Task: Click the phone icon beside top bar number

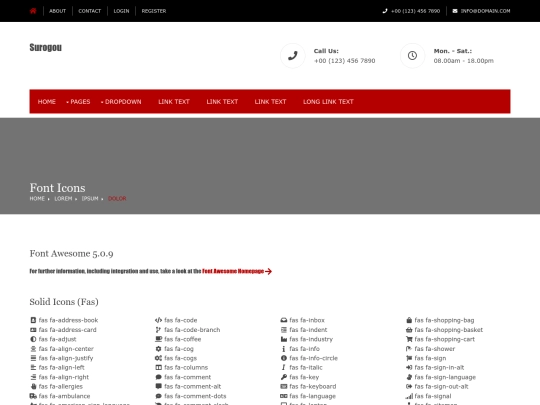Action: point(385,11)
